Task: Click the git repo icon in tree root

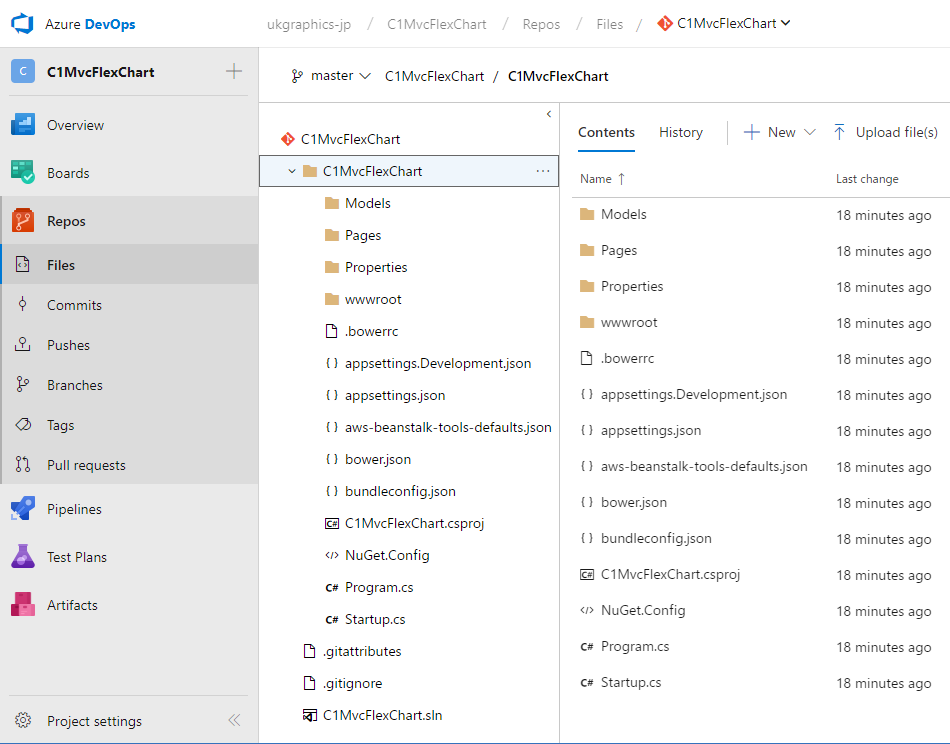Action: point(288,139)
